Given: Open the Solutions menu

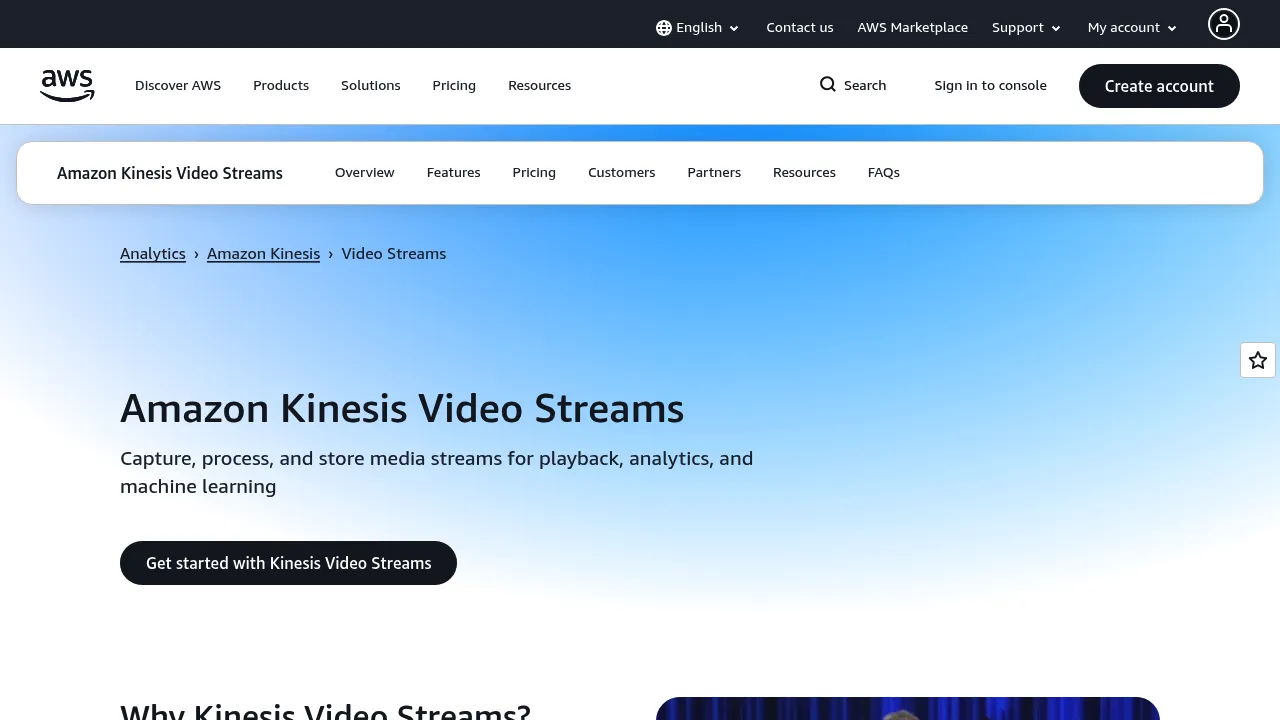Looking at the screenshot, I should [371, 86].
